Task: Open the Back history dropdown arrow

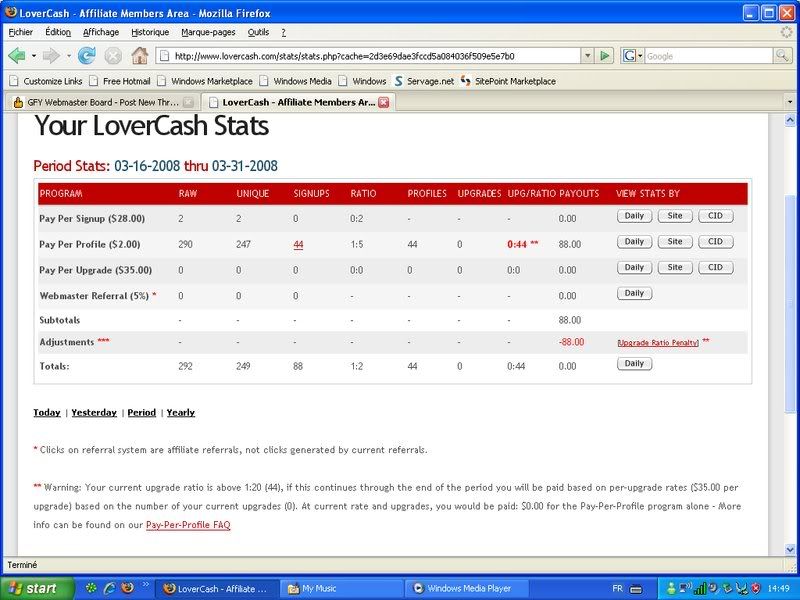Action: coord(34,56)
